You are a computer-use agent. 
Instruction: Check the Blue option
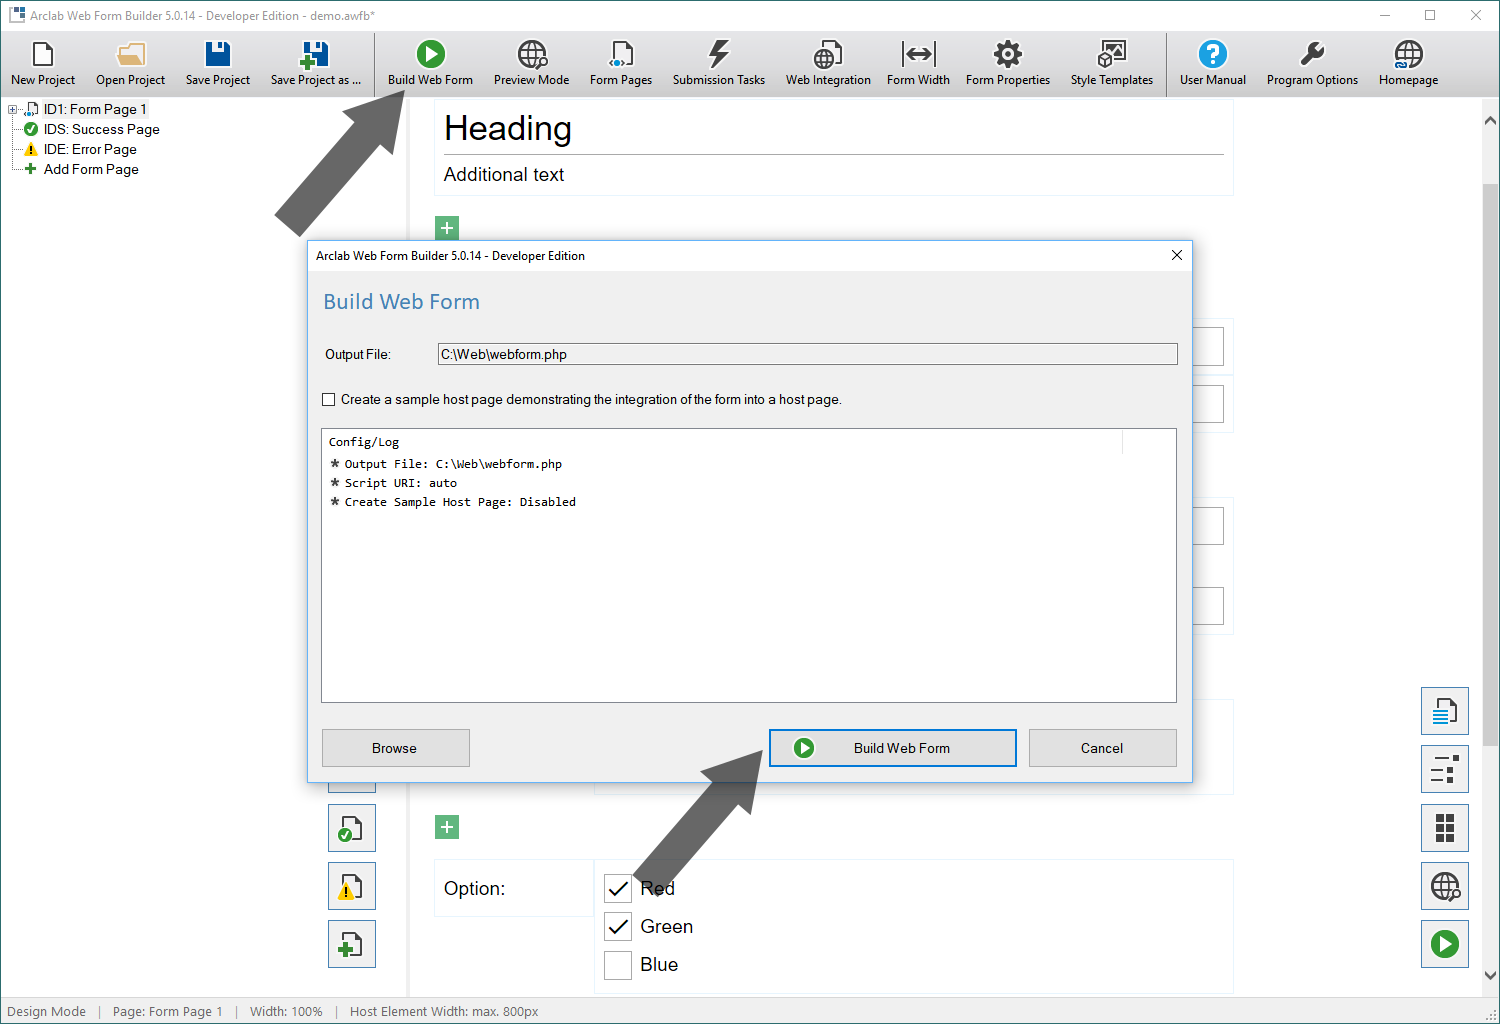coord(618,965)
